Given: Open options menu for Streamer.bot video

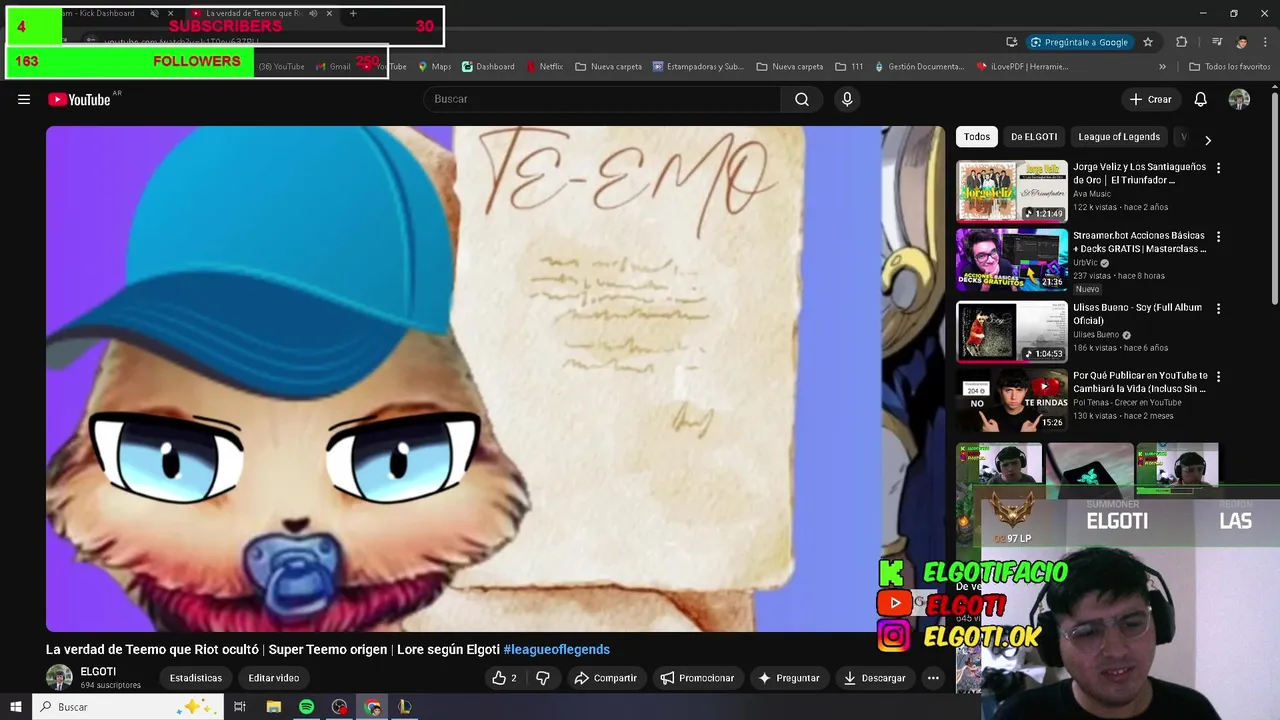Looking at the screenshot, I should tap(1218, 237).
